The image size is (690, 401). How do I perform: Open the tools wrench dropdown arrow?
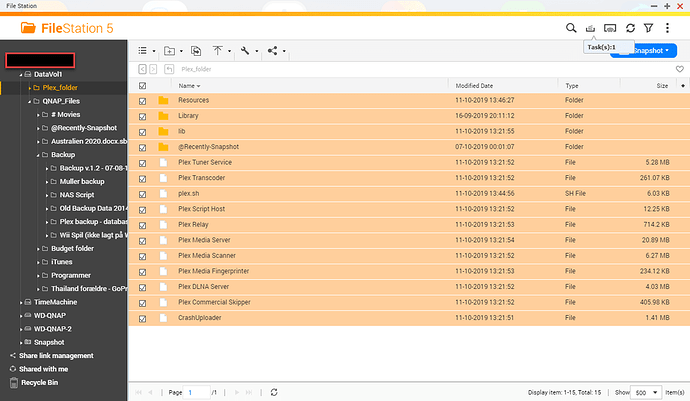point(257,51)
